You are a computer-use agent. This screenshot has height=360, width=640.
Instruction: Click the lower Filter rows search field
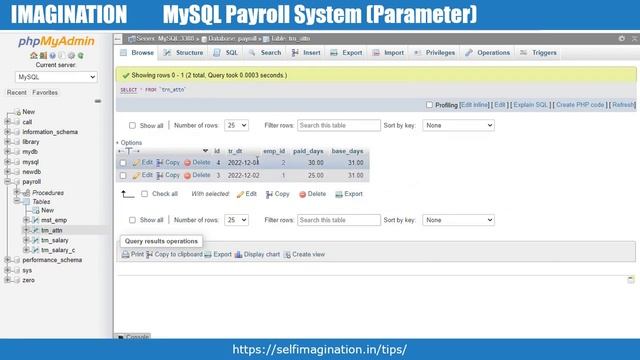339,220
